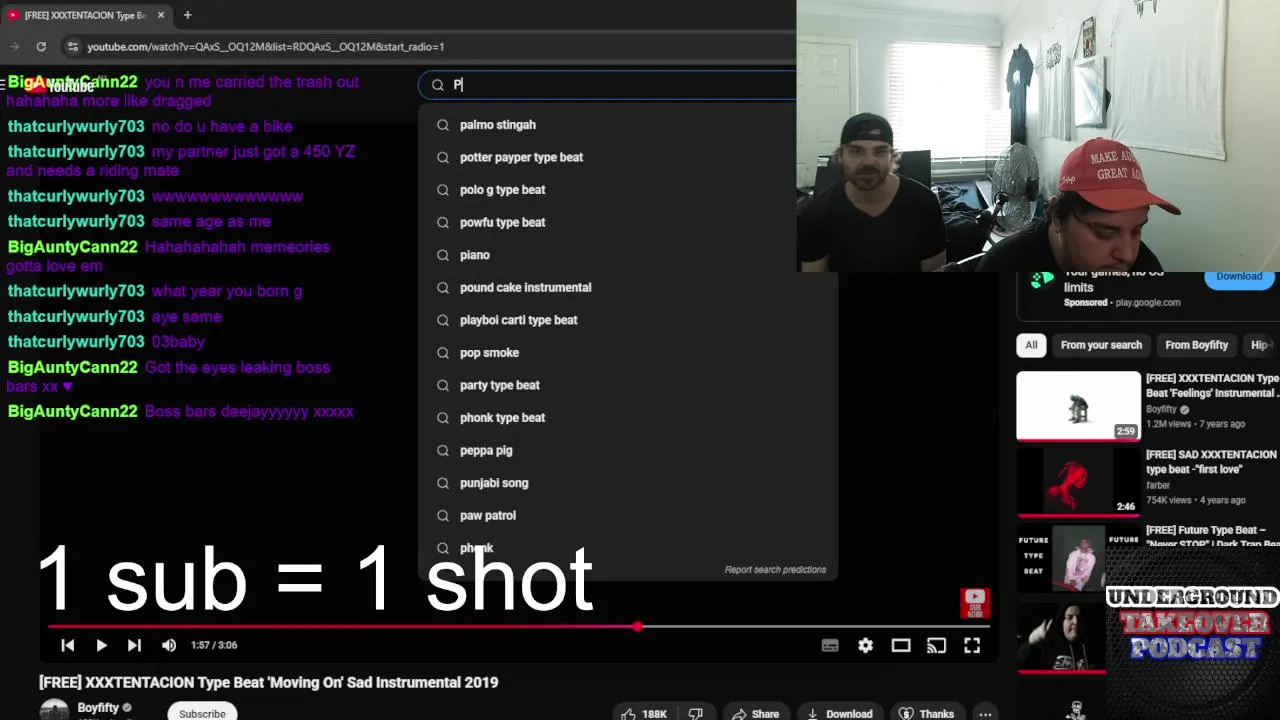This screenshot has height=720, width=1280.
Task: Open site information icon in address bar
Action: pyautogui.click(x=72, y=46)
